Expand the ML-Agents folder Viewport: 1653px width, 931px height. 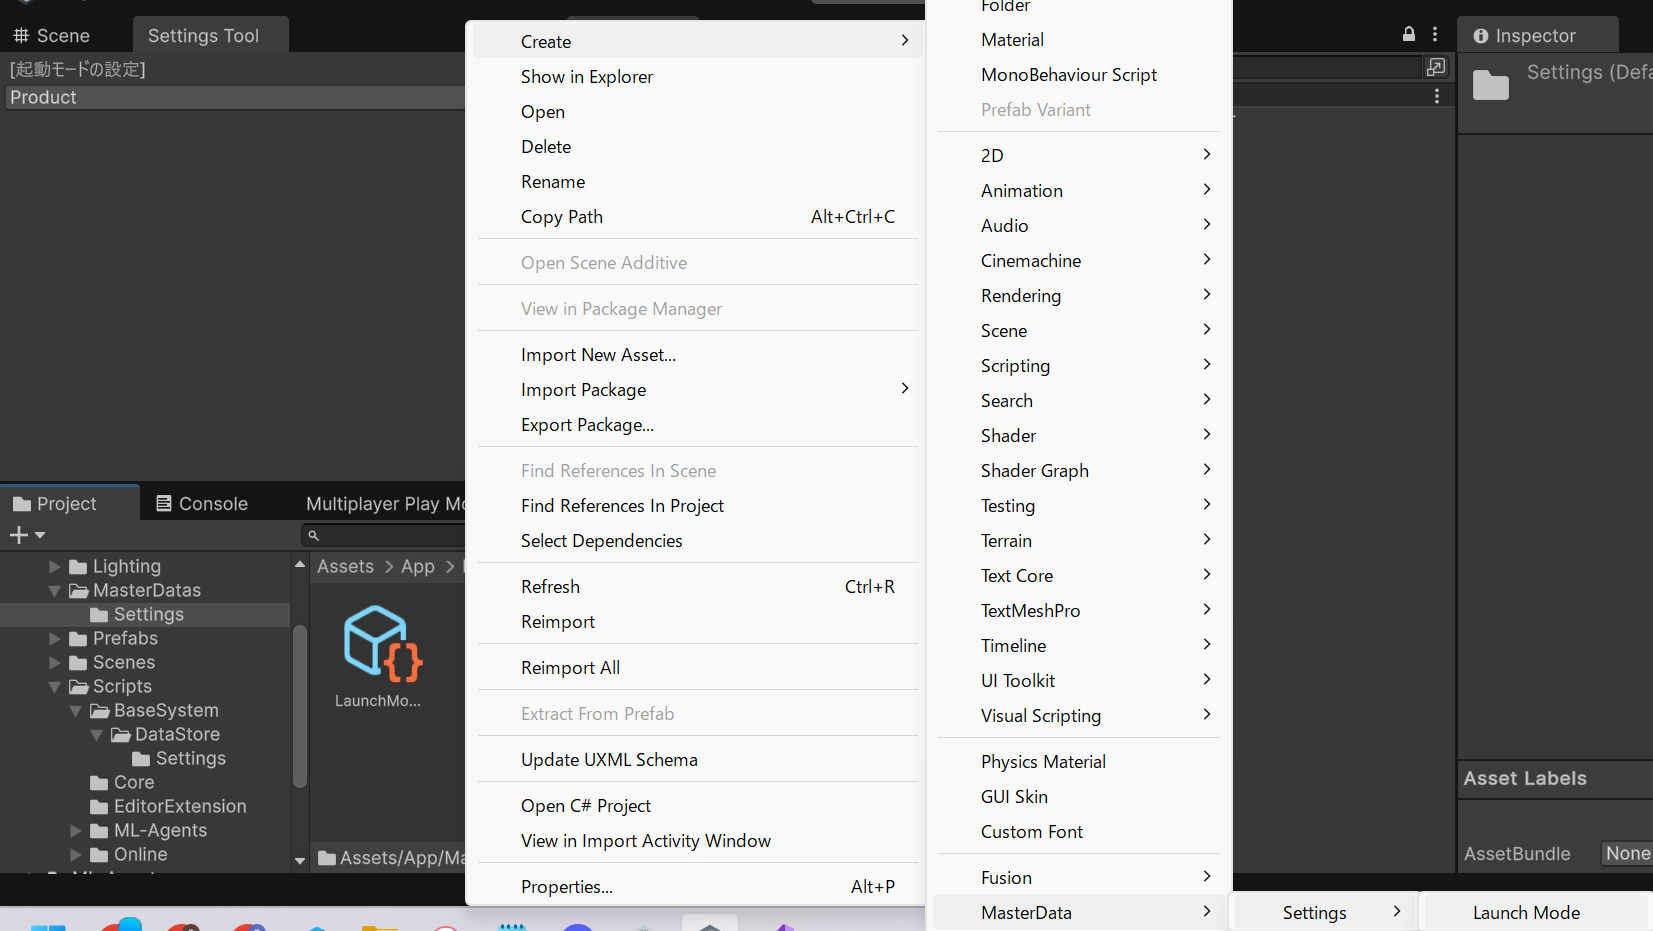[x=75, y=831]
